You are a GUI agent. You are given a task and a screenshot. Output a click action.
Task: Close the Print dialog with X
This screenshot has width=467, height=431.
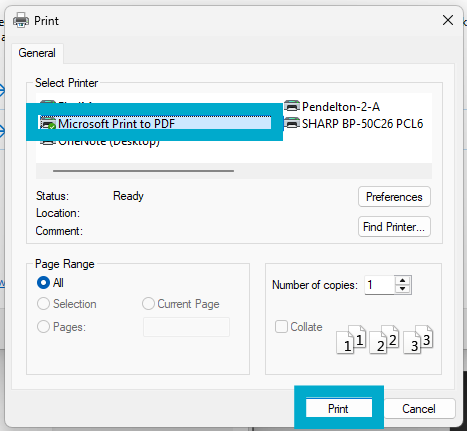point(448,20)
